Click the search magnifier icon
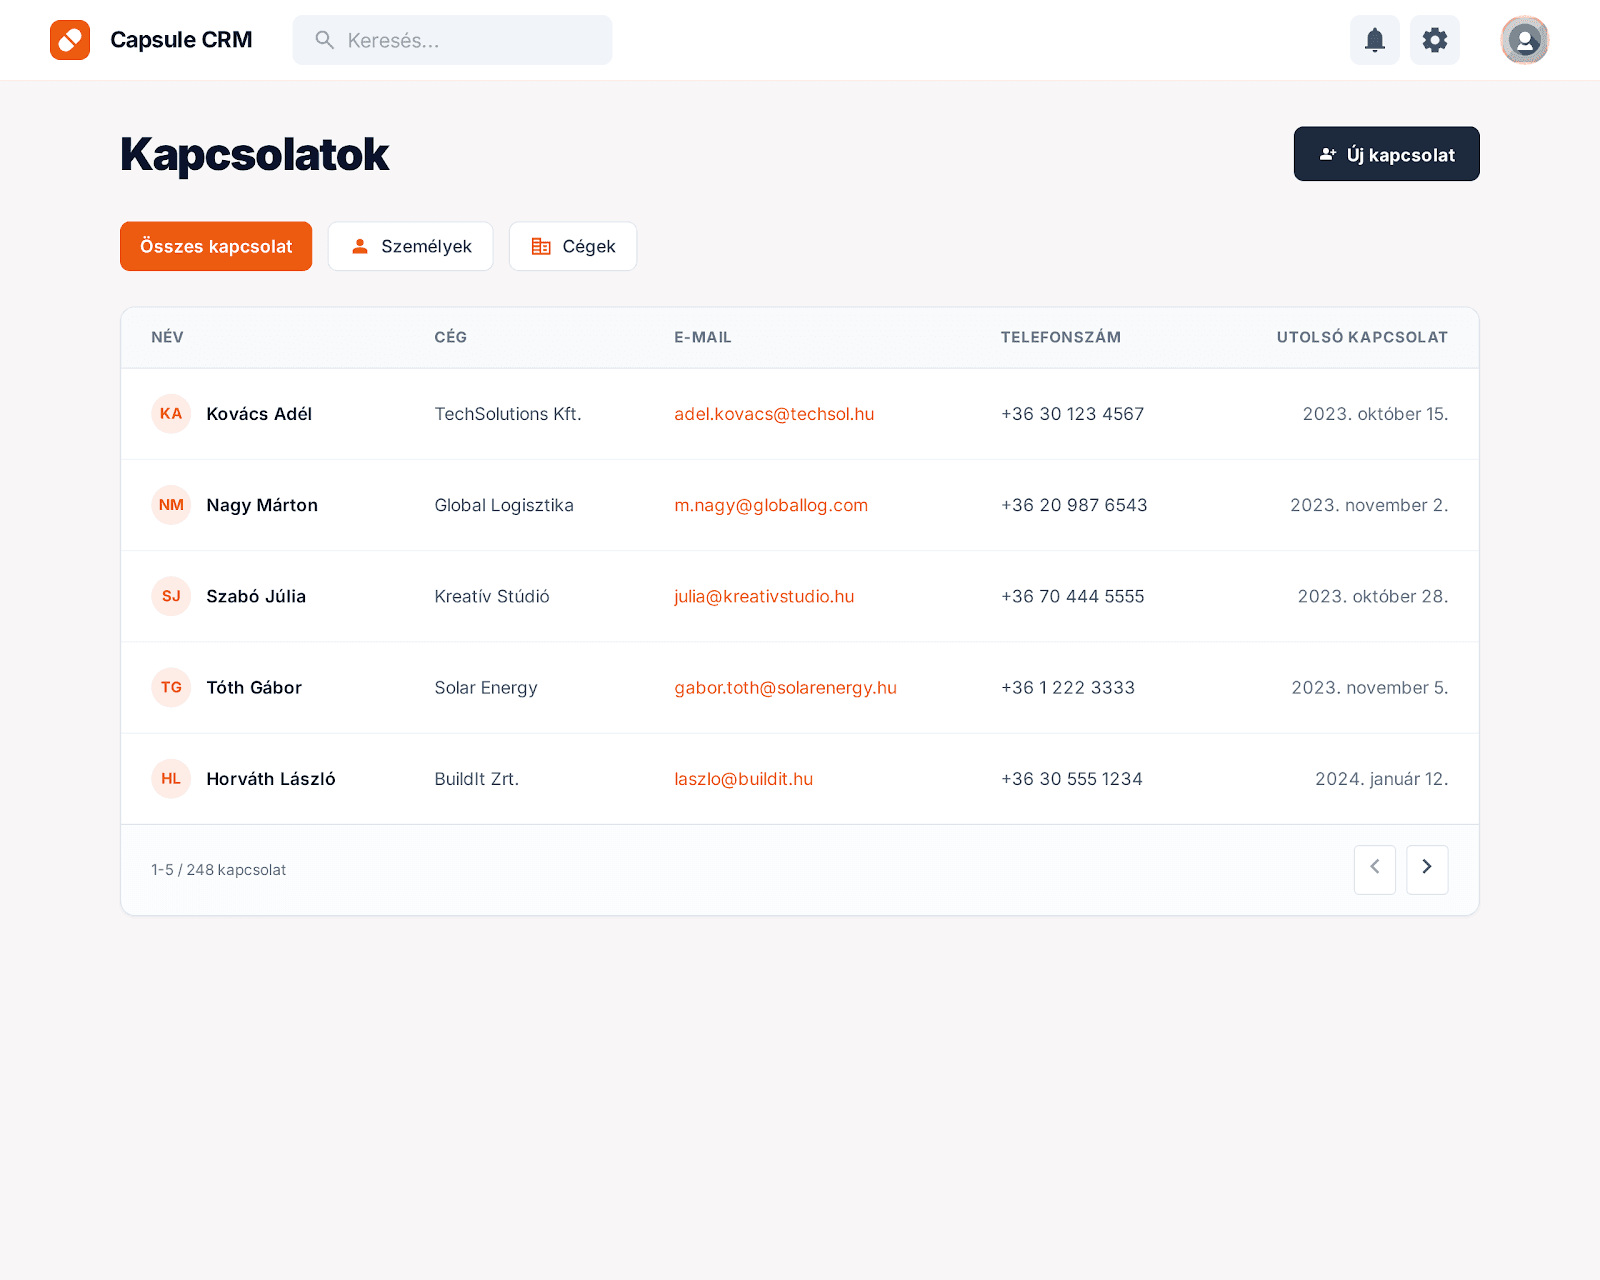Screen dimensions: 1600x1280 [324, 40]
